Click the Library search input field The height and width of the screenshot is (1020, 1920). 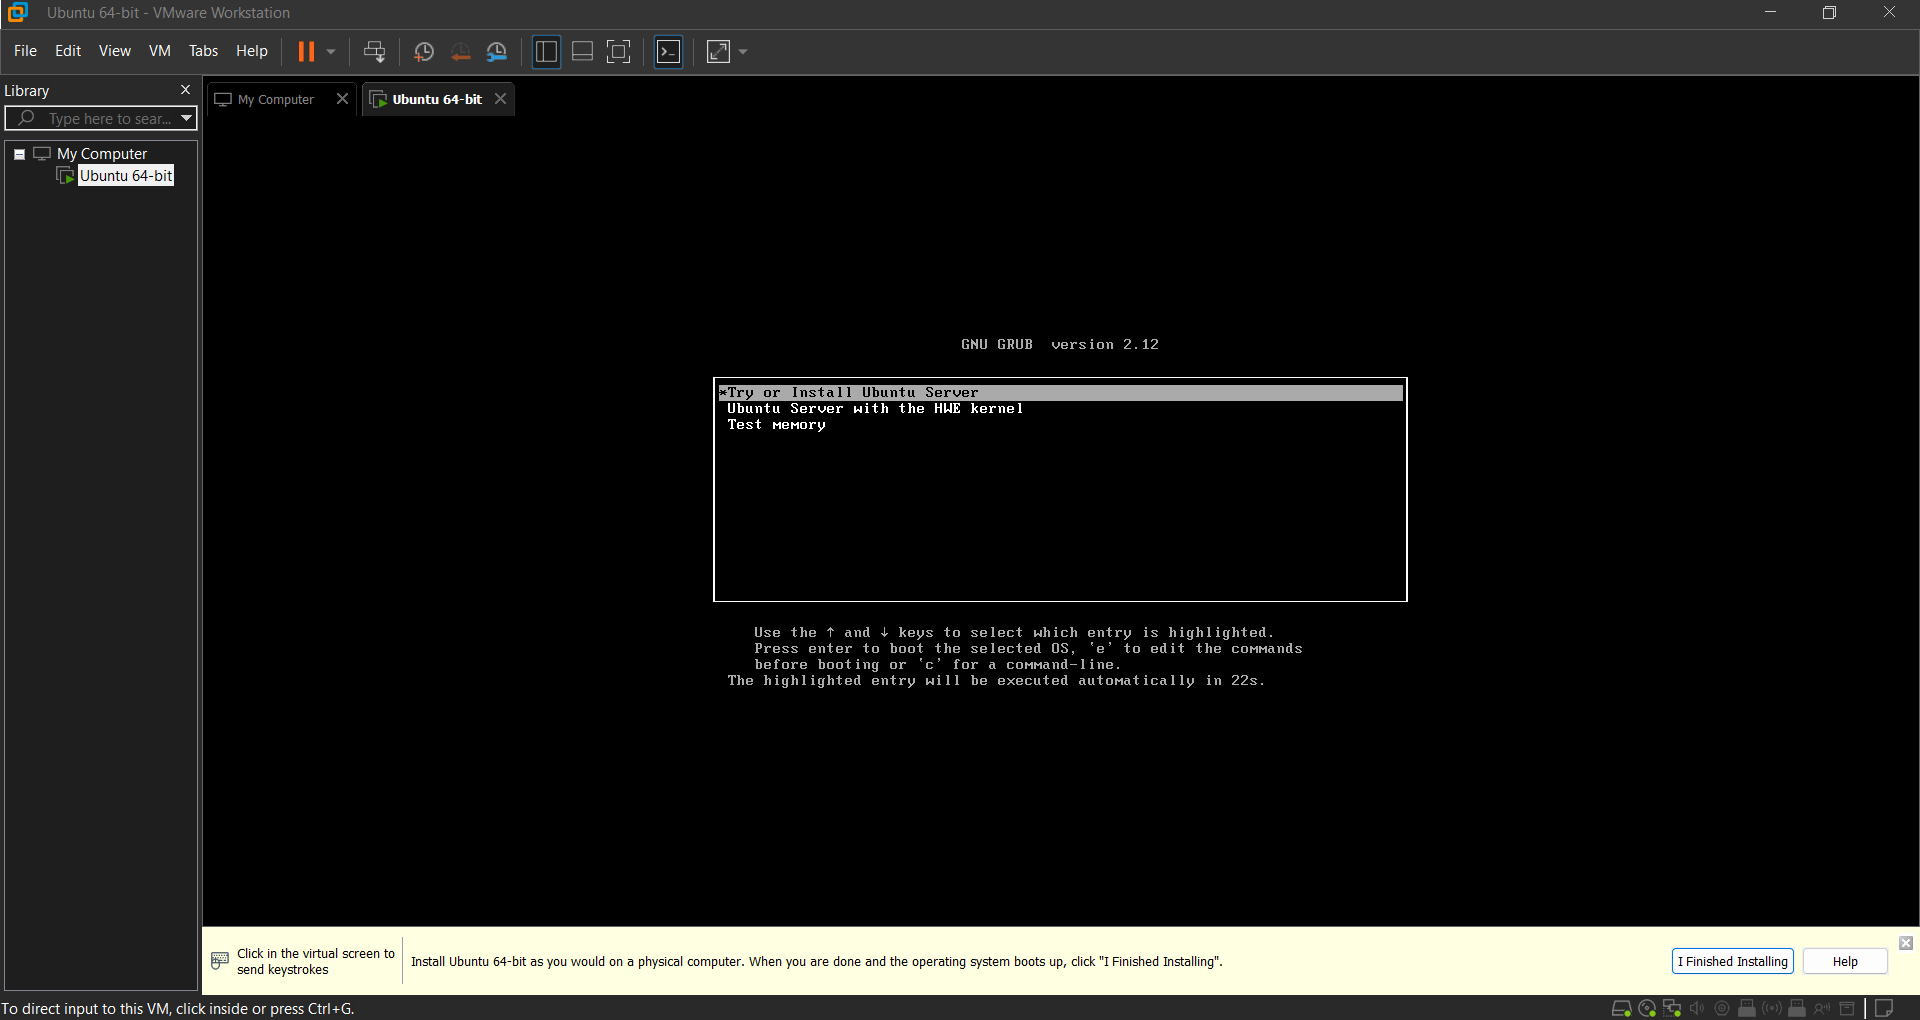click(108, 118)
